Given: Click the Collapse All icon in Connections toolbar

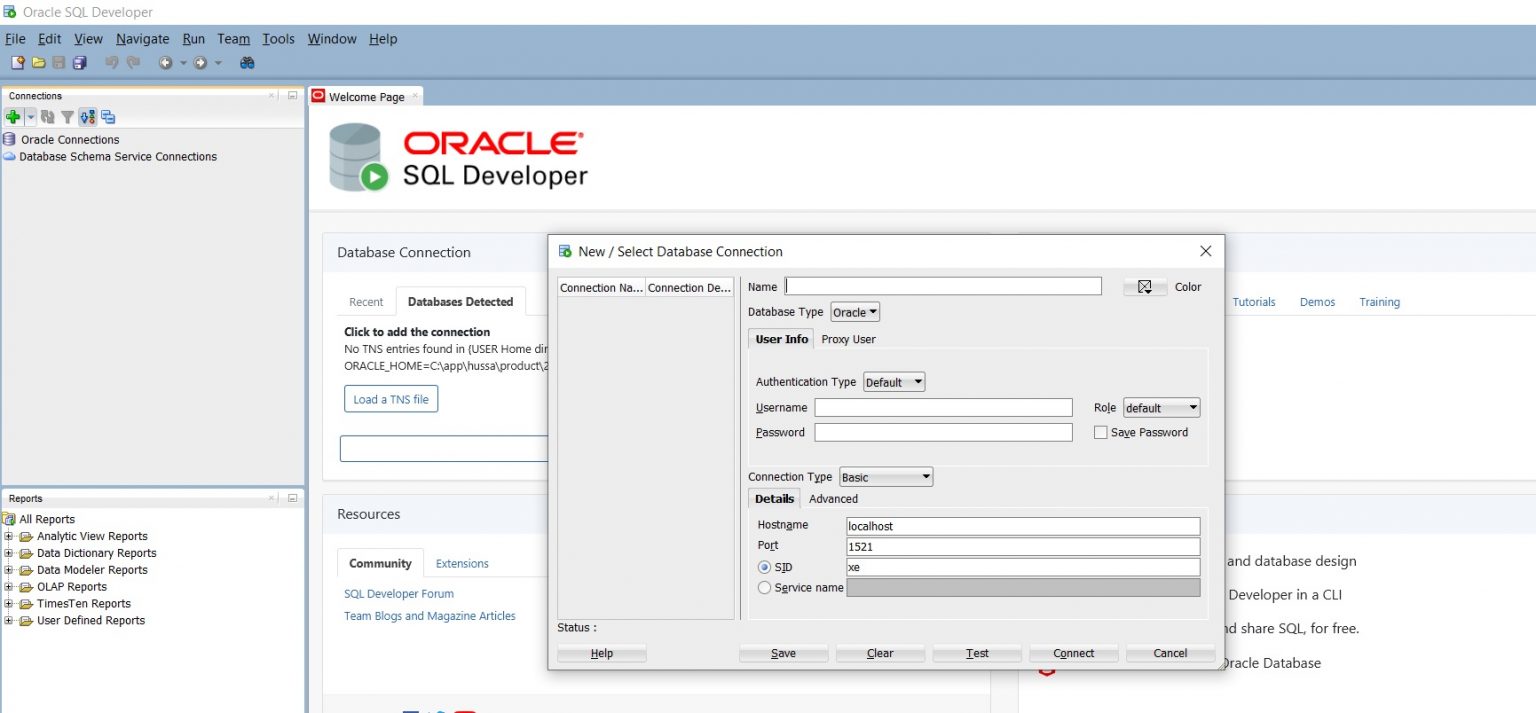Looking at the screenshot, I should coord(108,117).
